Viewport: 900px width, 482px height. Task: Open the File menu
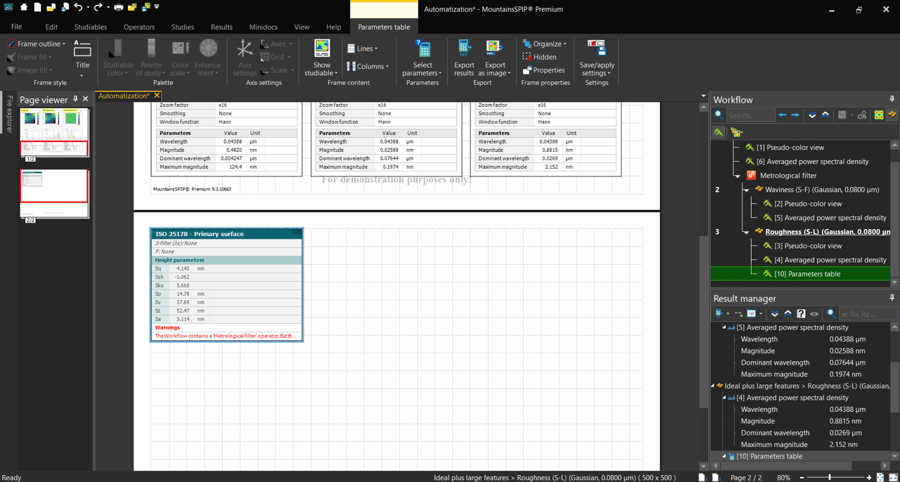click(x=17, y=27)
